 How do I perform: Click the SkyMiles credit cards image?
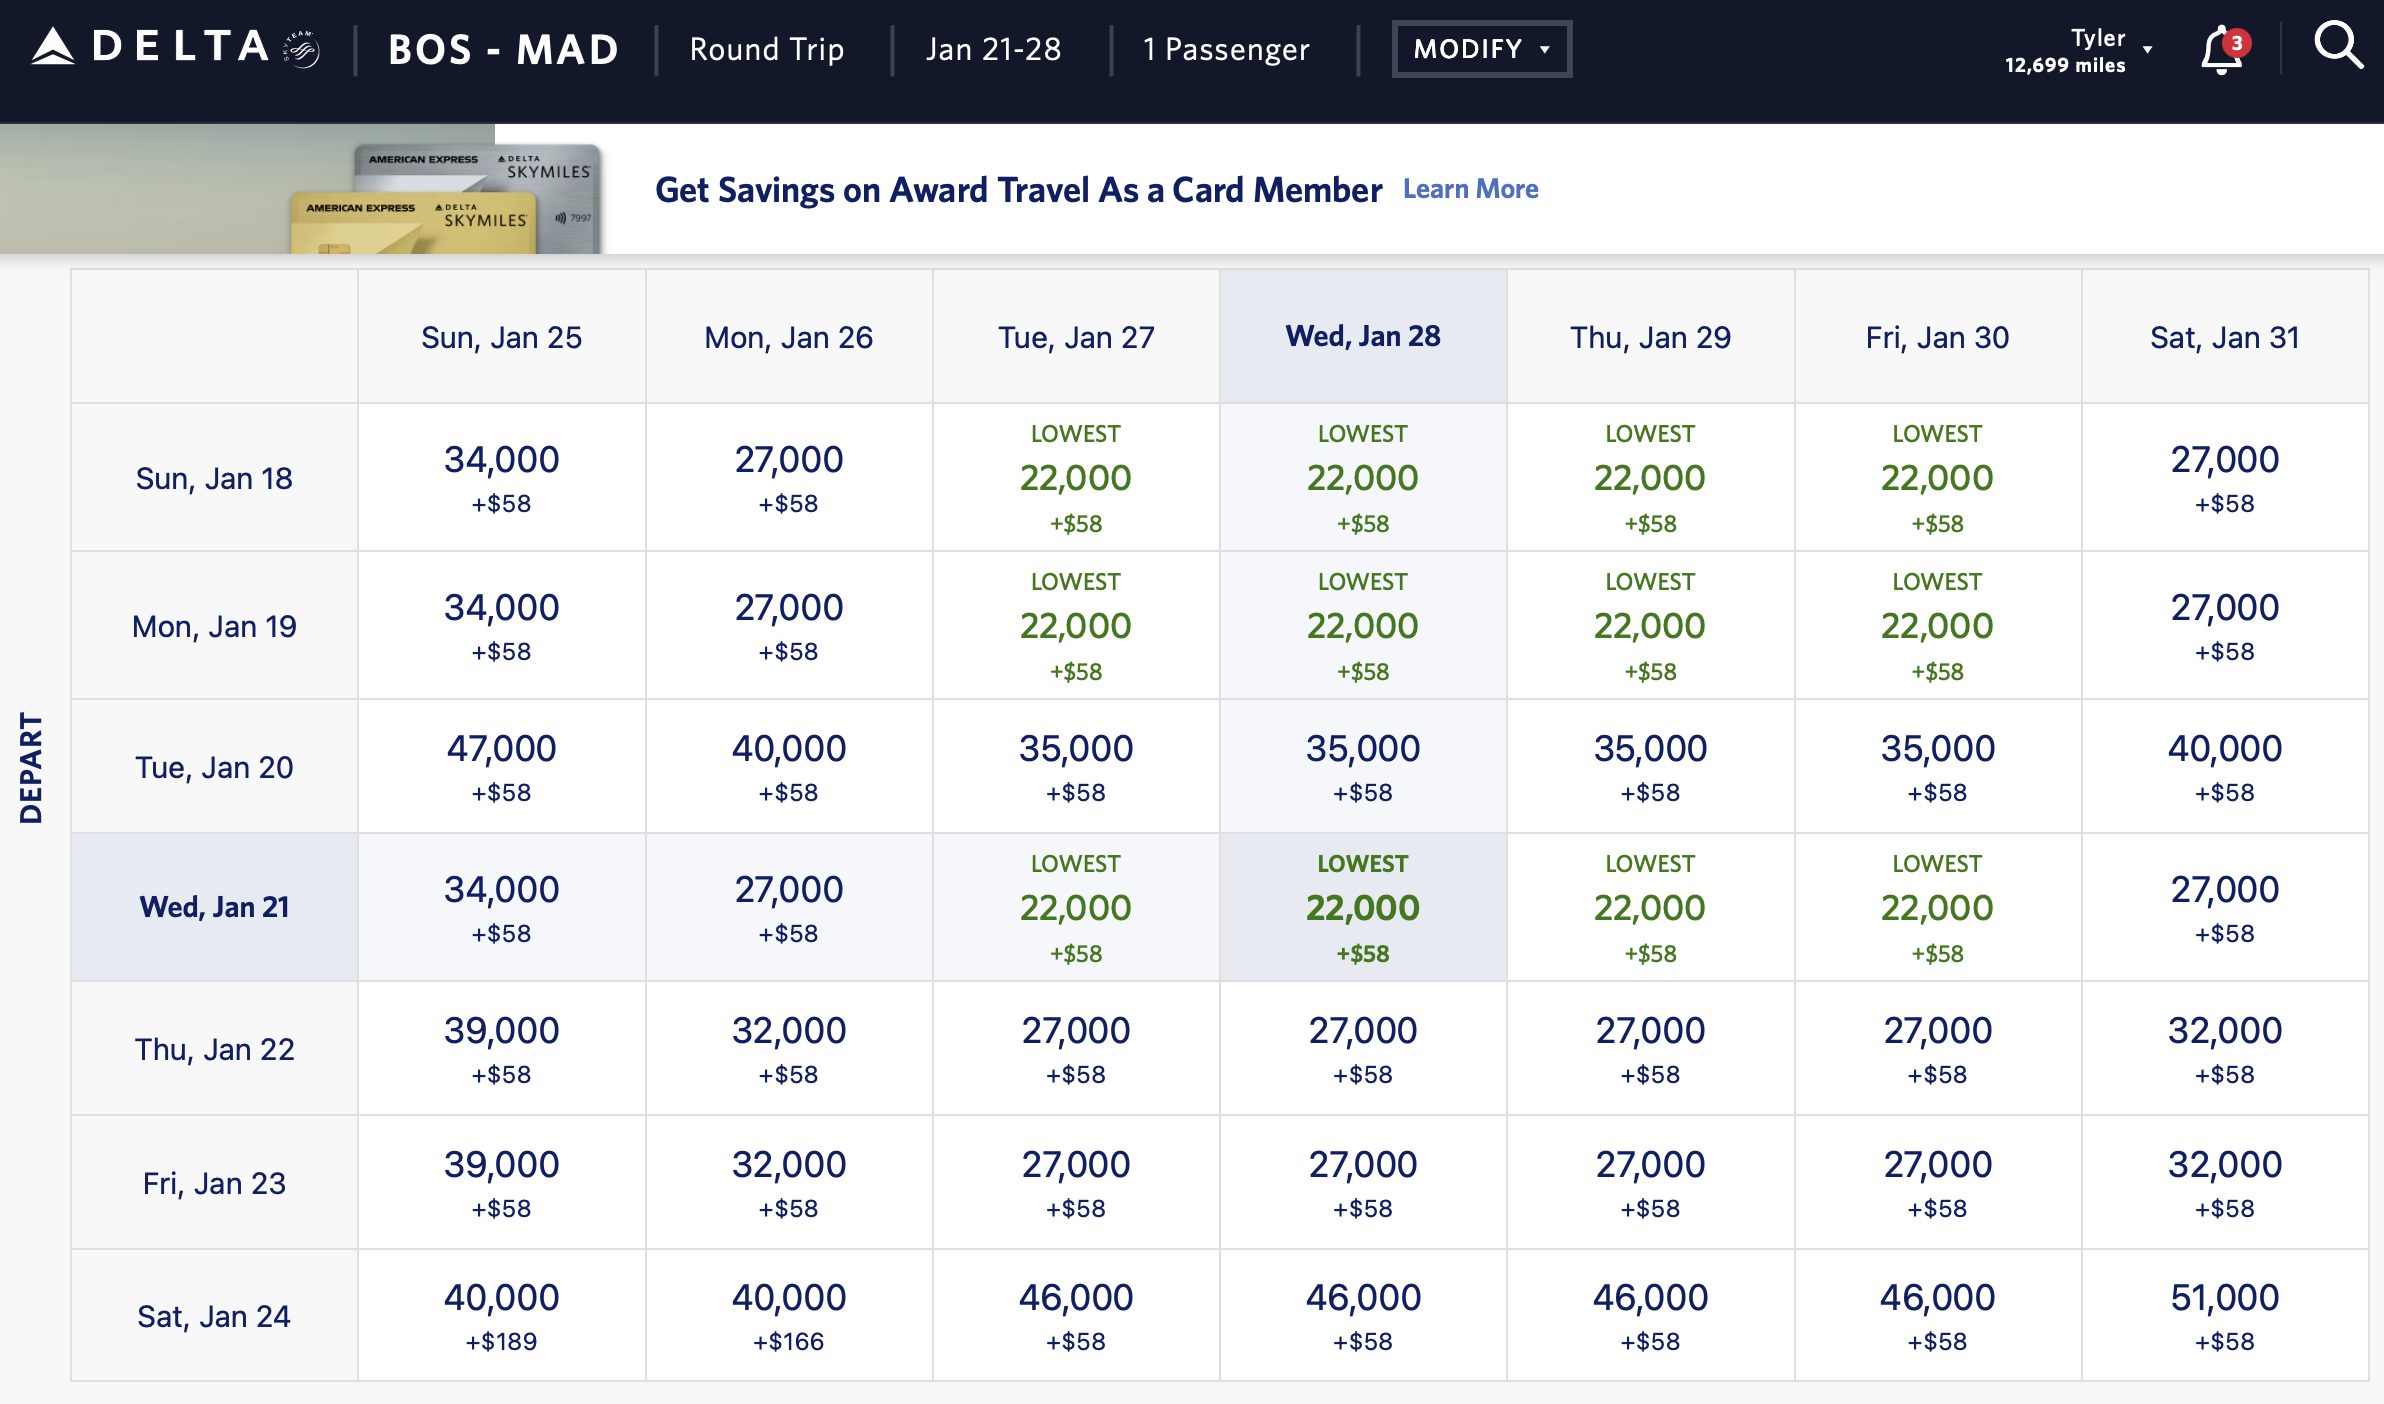point(448,199)
